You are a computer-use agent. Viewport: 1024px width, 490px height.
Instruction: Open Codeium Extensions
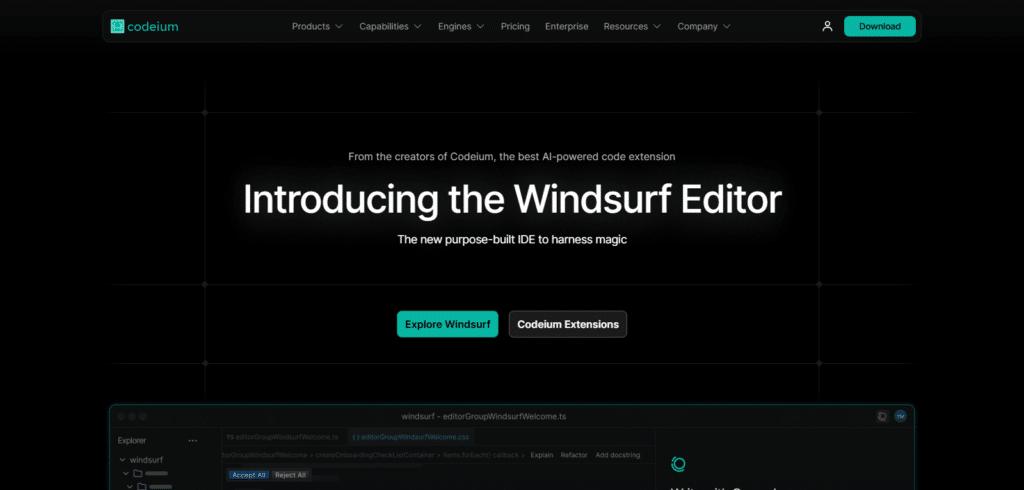point(568,324)
